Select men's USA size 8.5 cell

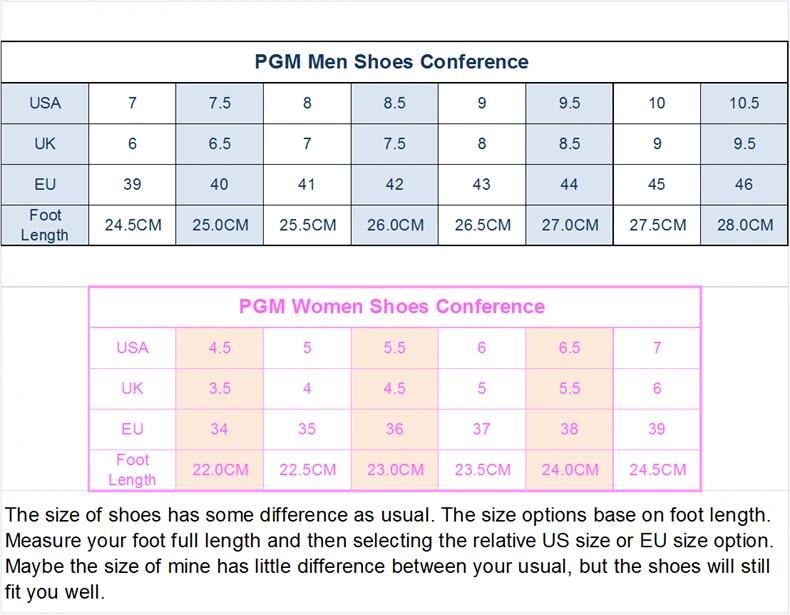point(394,103)
